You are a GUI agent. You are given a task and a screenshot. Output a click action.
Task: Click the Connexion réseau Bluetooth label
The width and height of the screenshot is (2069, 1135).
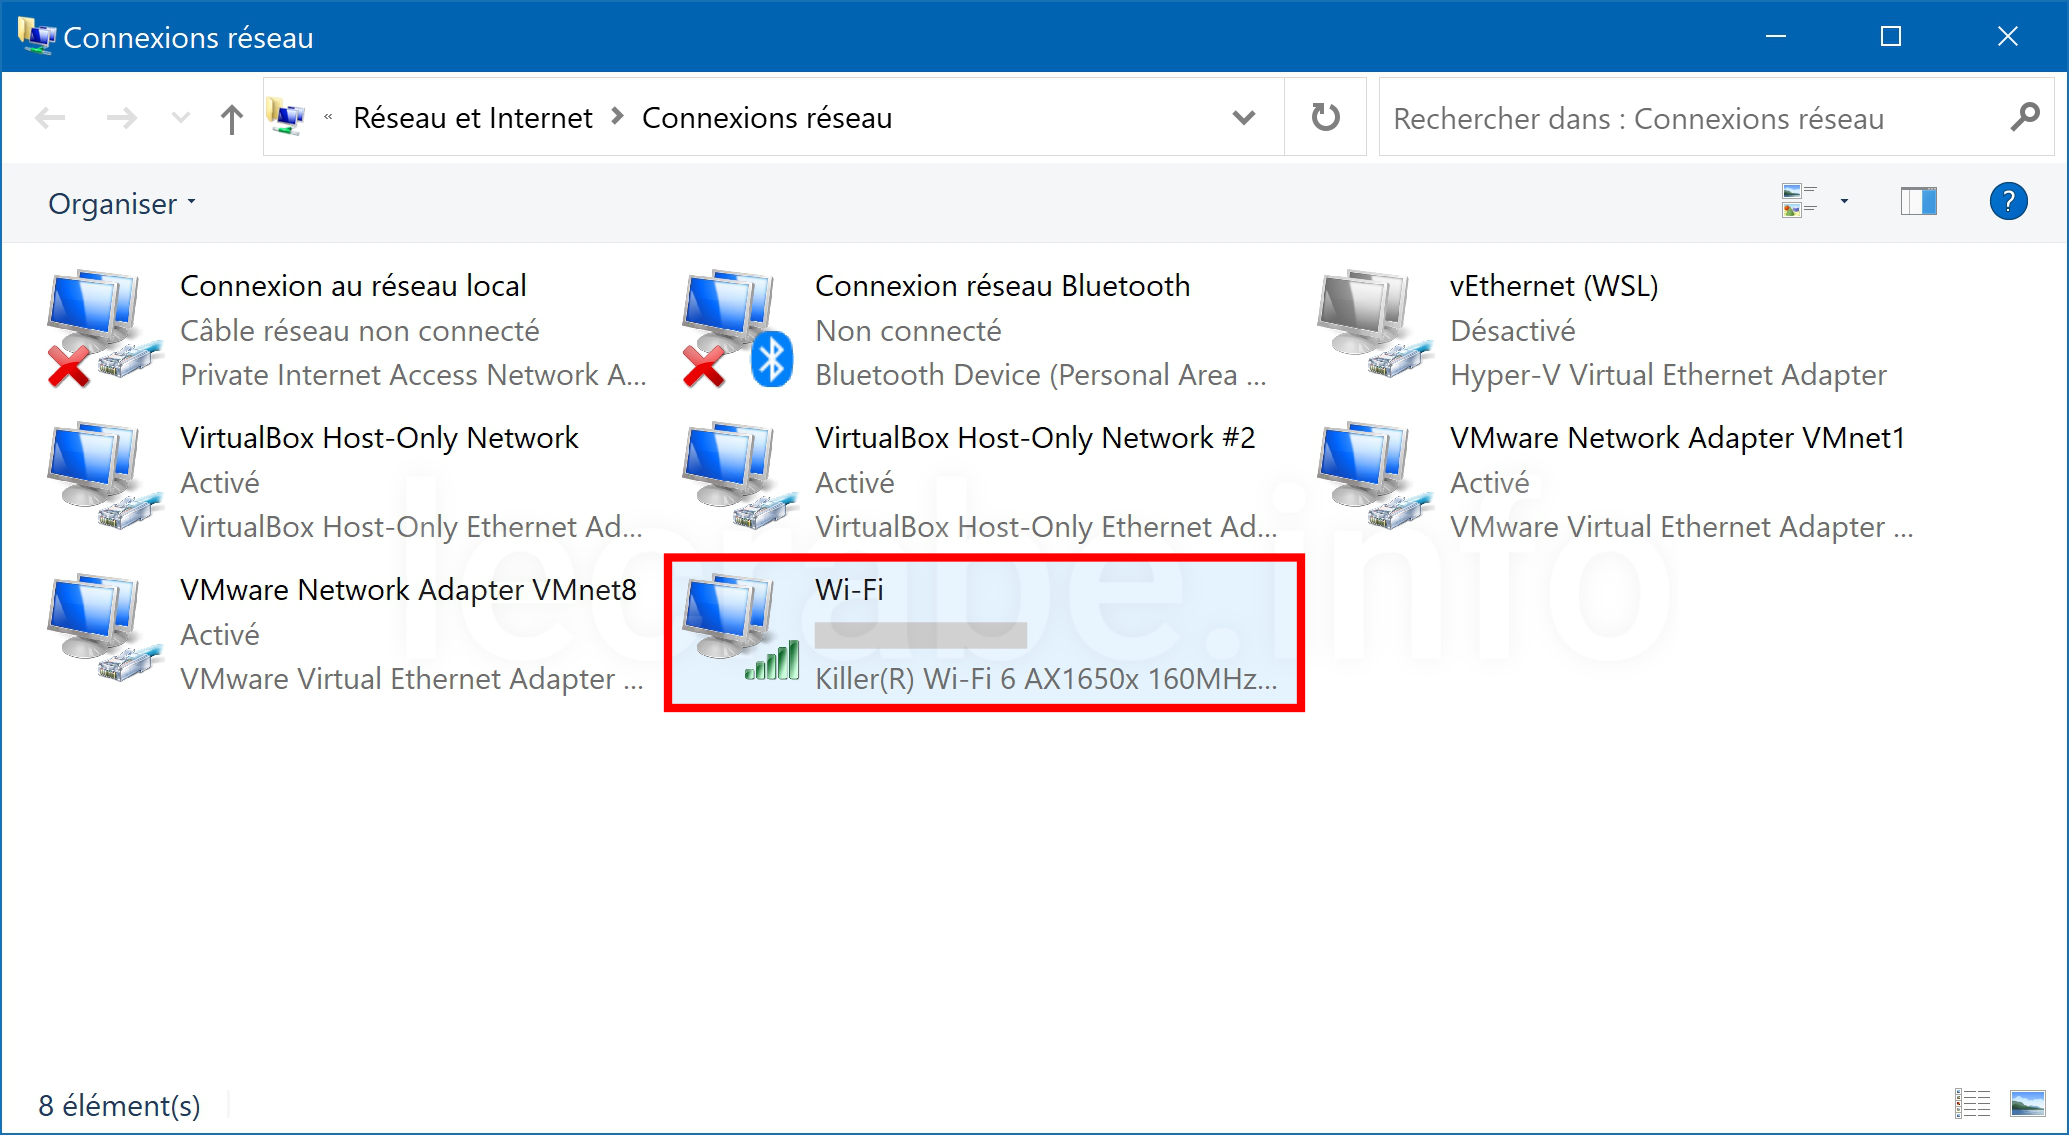1002,286
